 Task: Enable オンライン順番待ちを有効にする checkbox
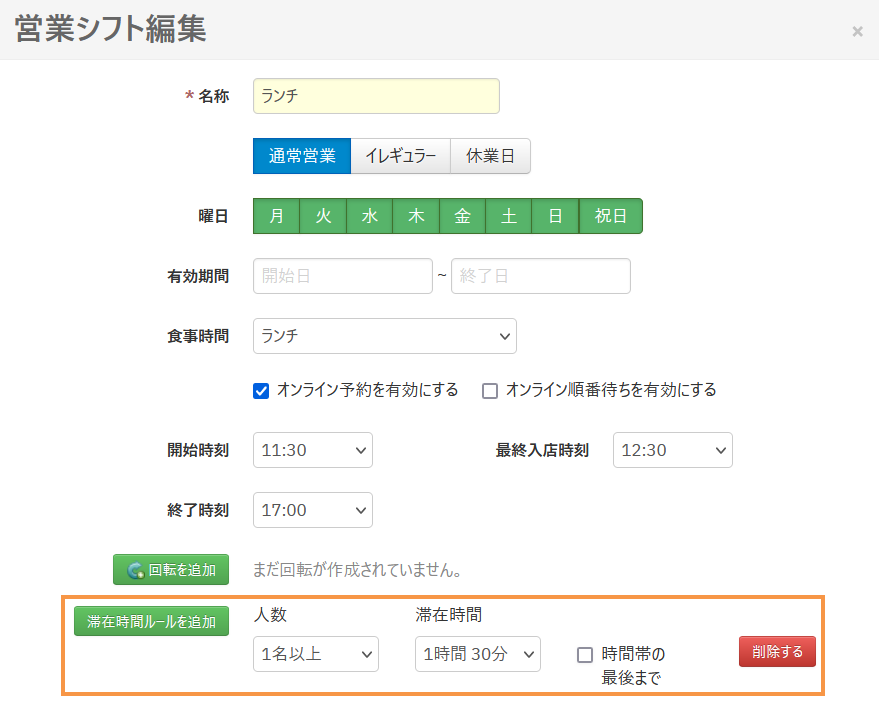490,391
